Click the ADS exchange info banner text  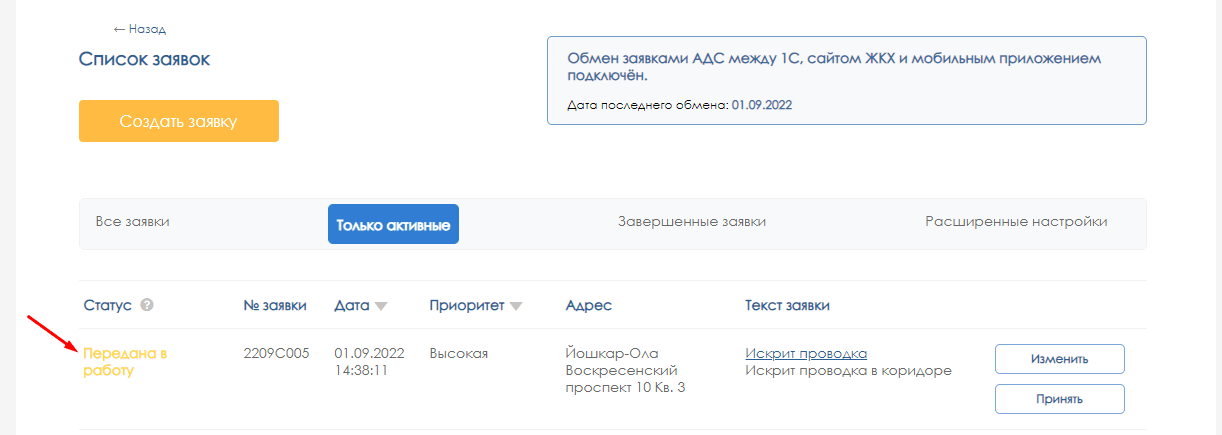pos(833,67)
